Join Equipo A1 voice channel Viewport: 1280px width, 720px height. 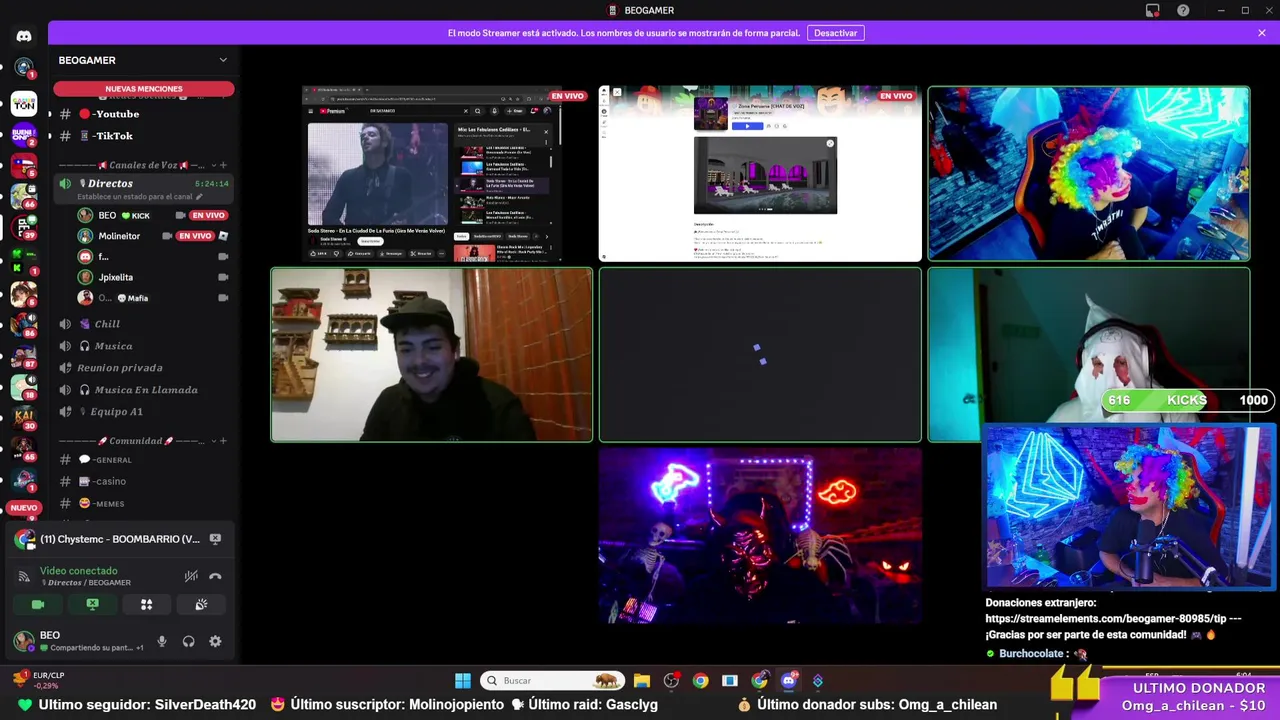pos(143,412)
